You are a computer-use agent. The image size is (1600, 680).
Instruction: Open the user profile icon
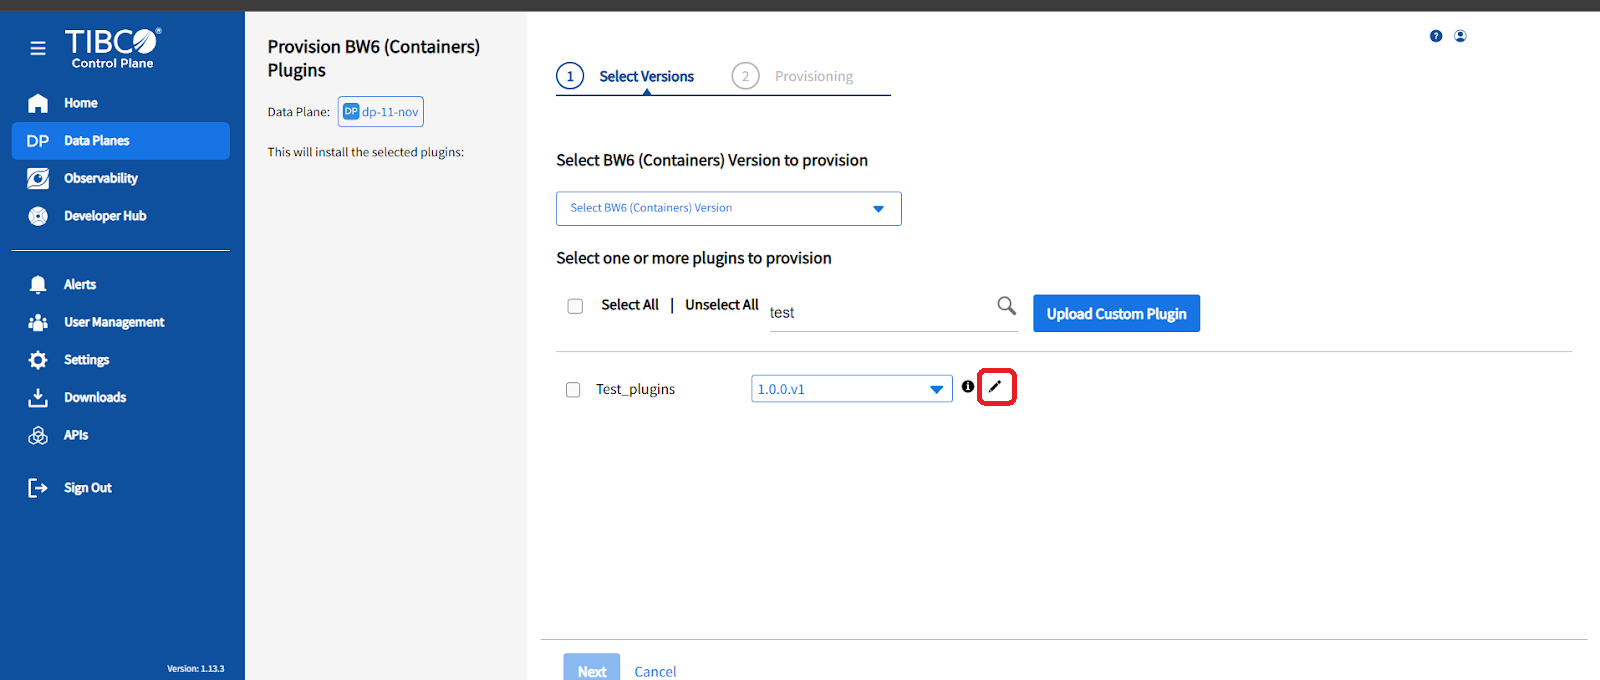coord(1460,36)
